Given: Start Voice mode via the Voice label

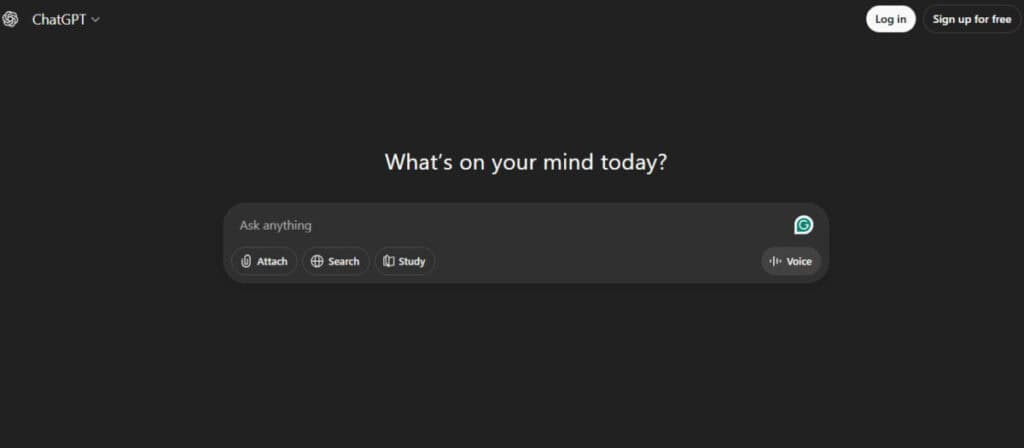Looking at the screenshot, I should point(799,261).
